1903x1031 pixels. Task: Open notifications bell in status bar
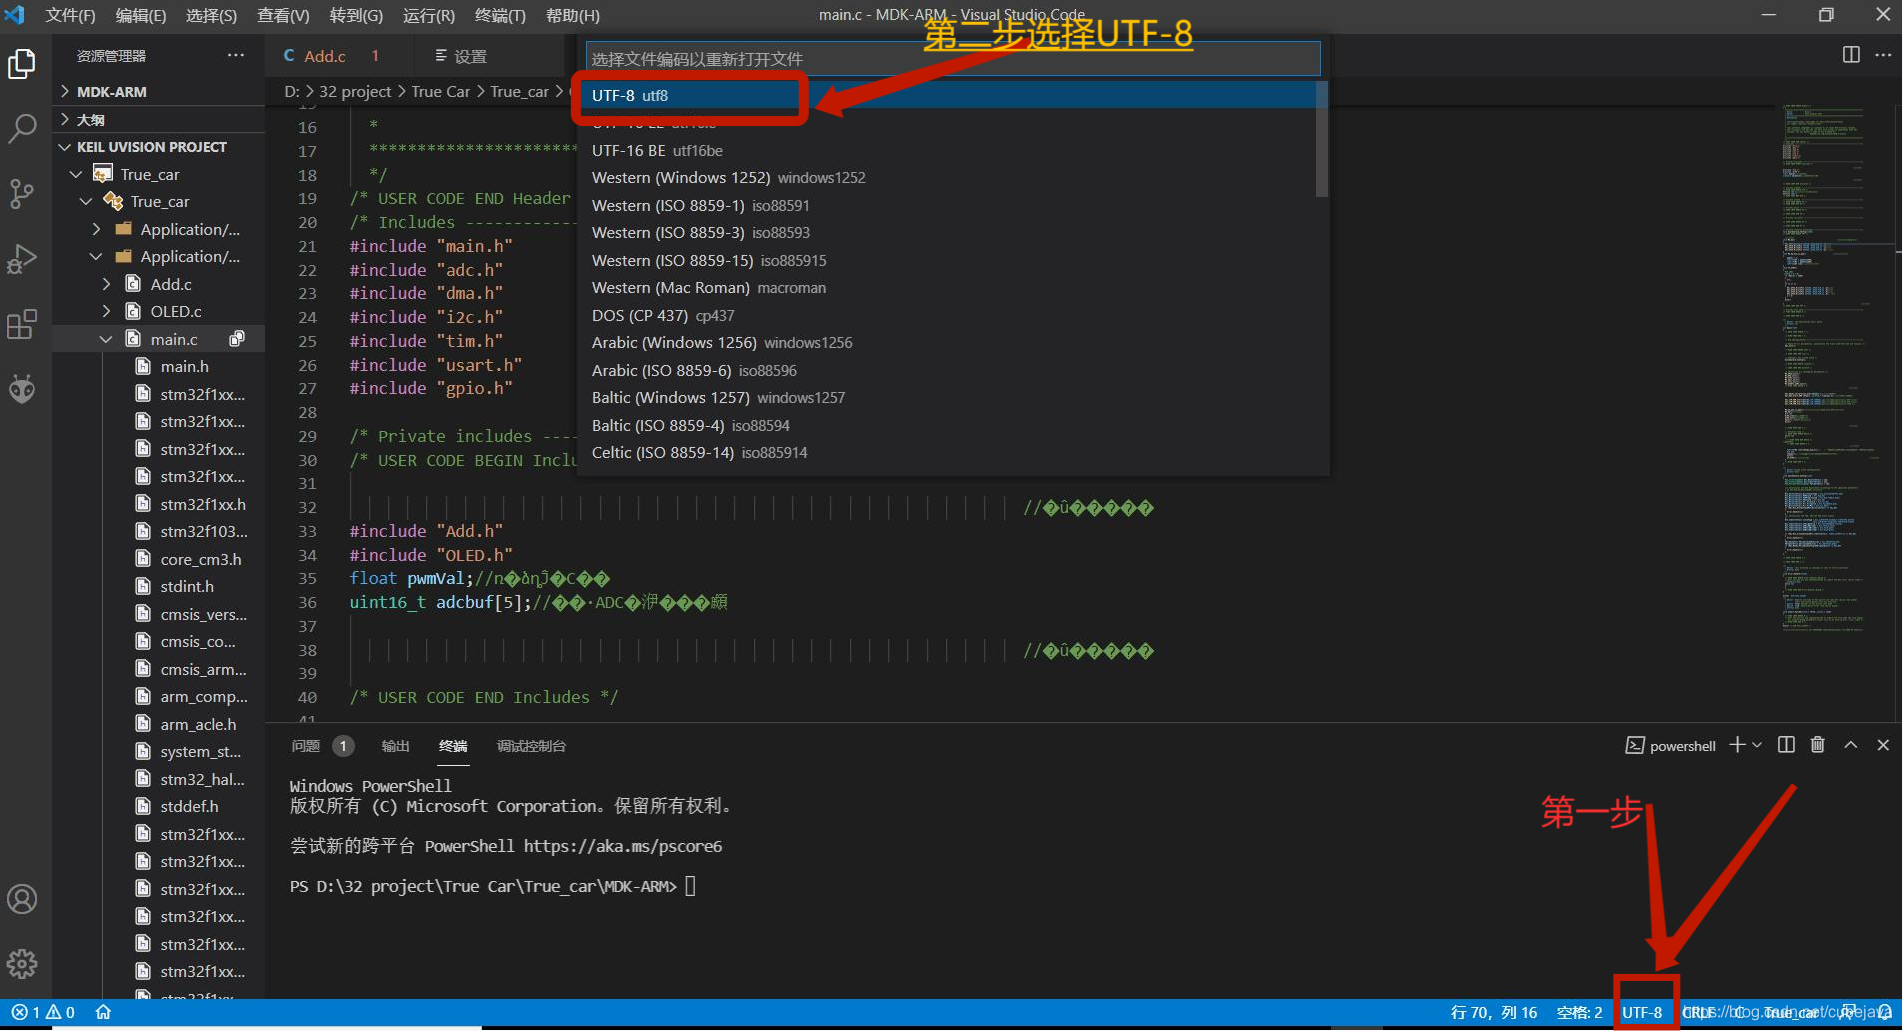tap(1885, 1012)
